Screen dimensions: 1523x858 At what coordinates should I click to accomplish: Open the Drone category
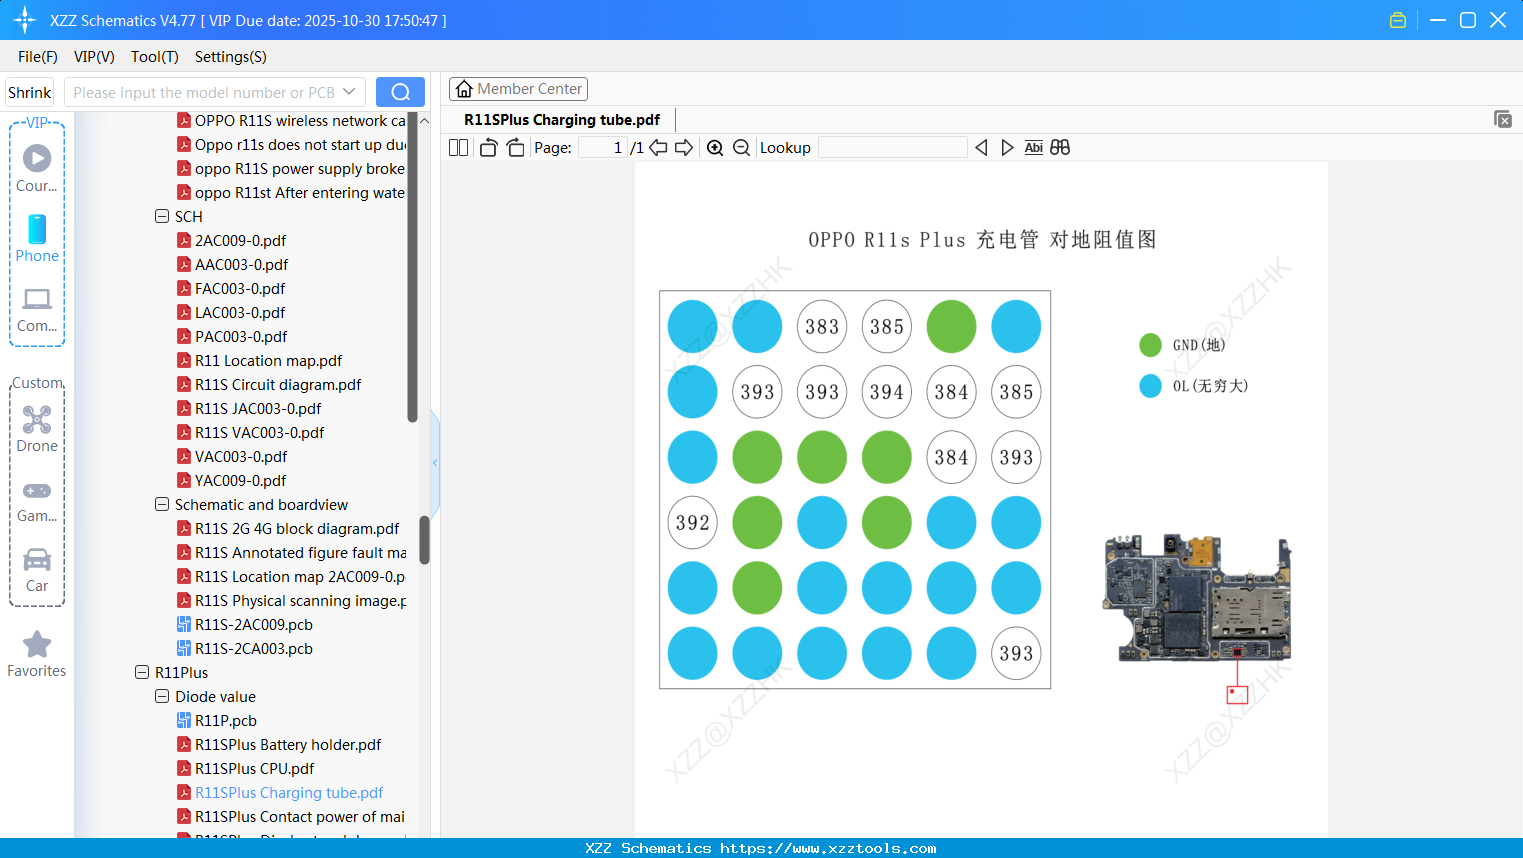(37, 429)
